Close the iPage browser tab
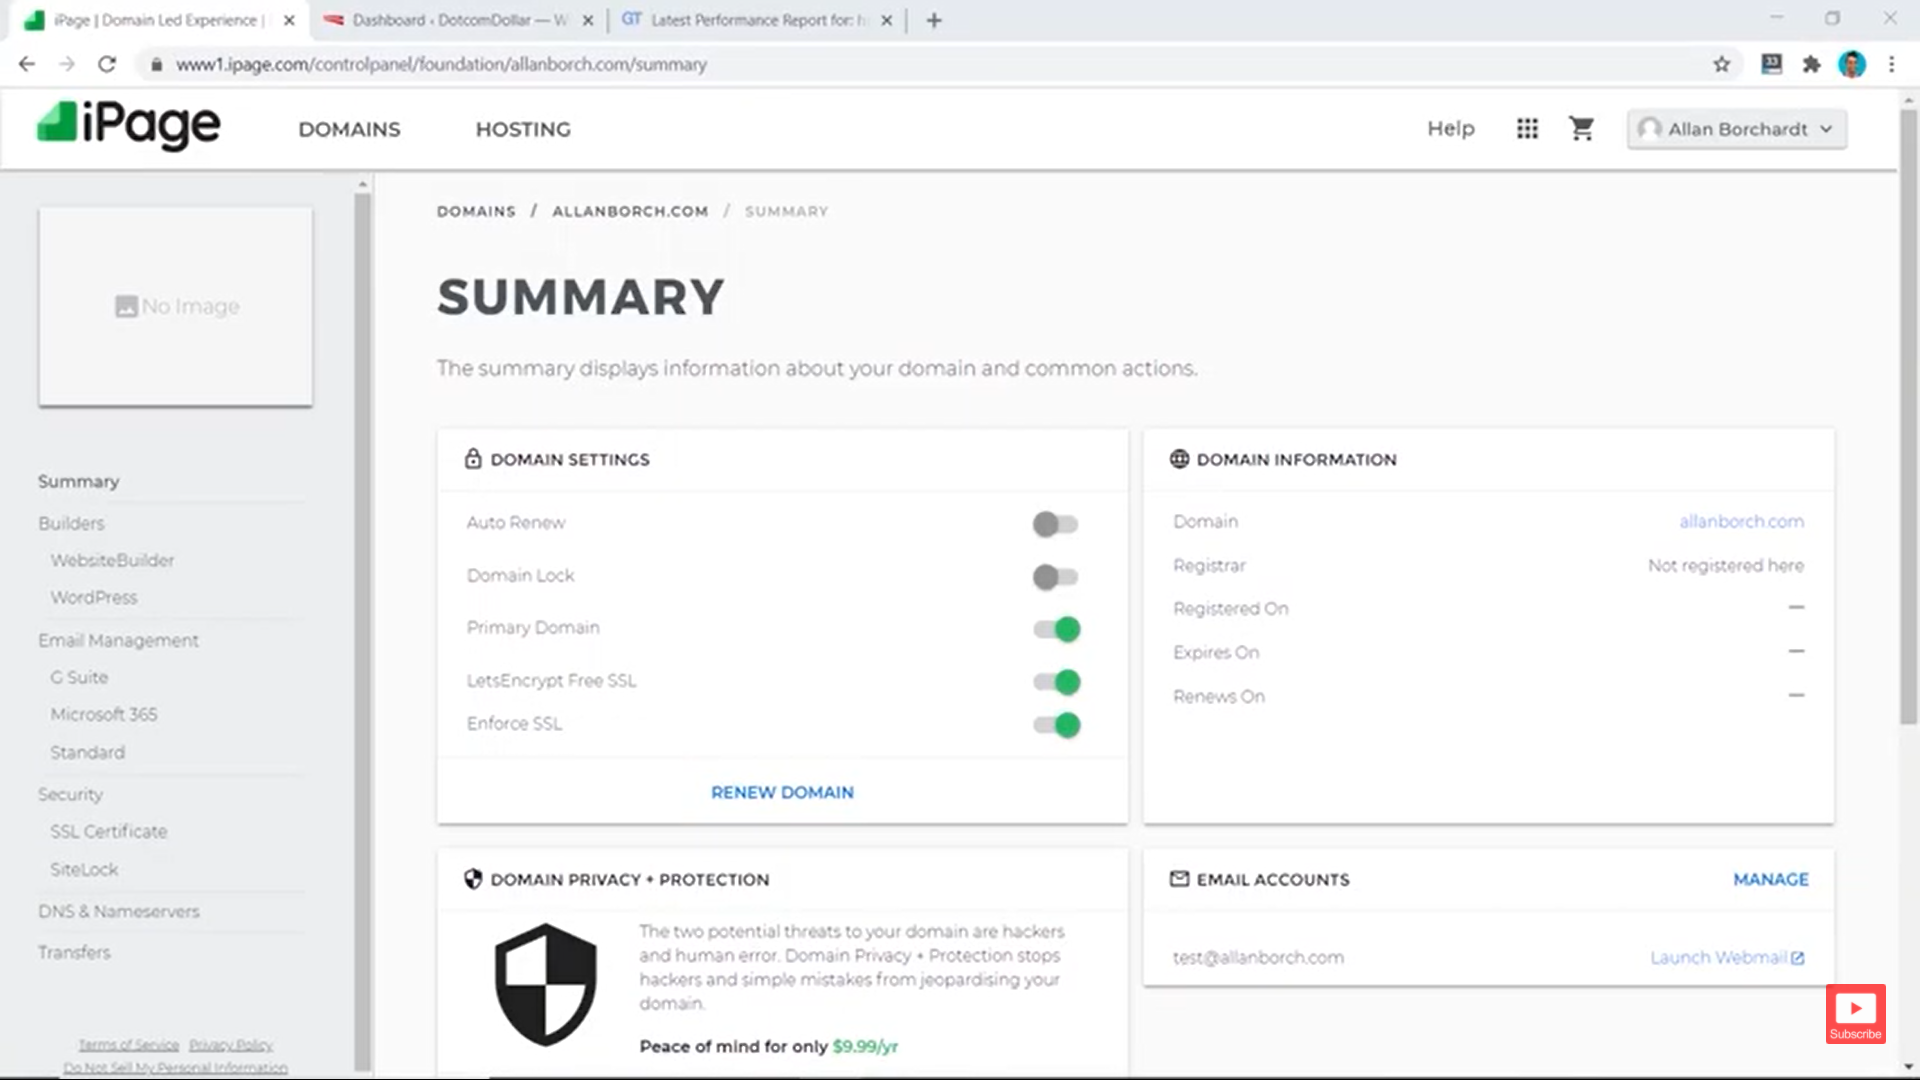This screenshot has height=1080, width=1920. (289, 20)
